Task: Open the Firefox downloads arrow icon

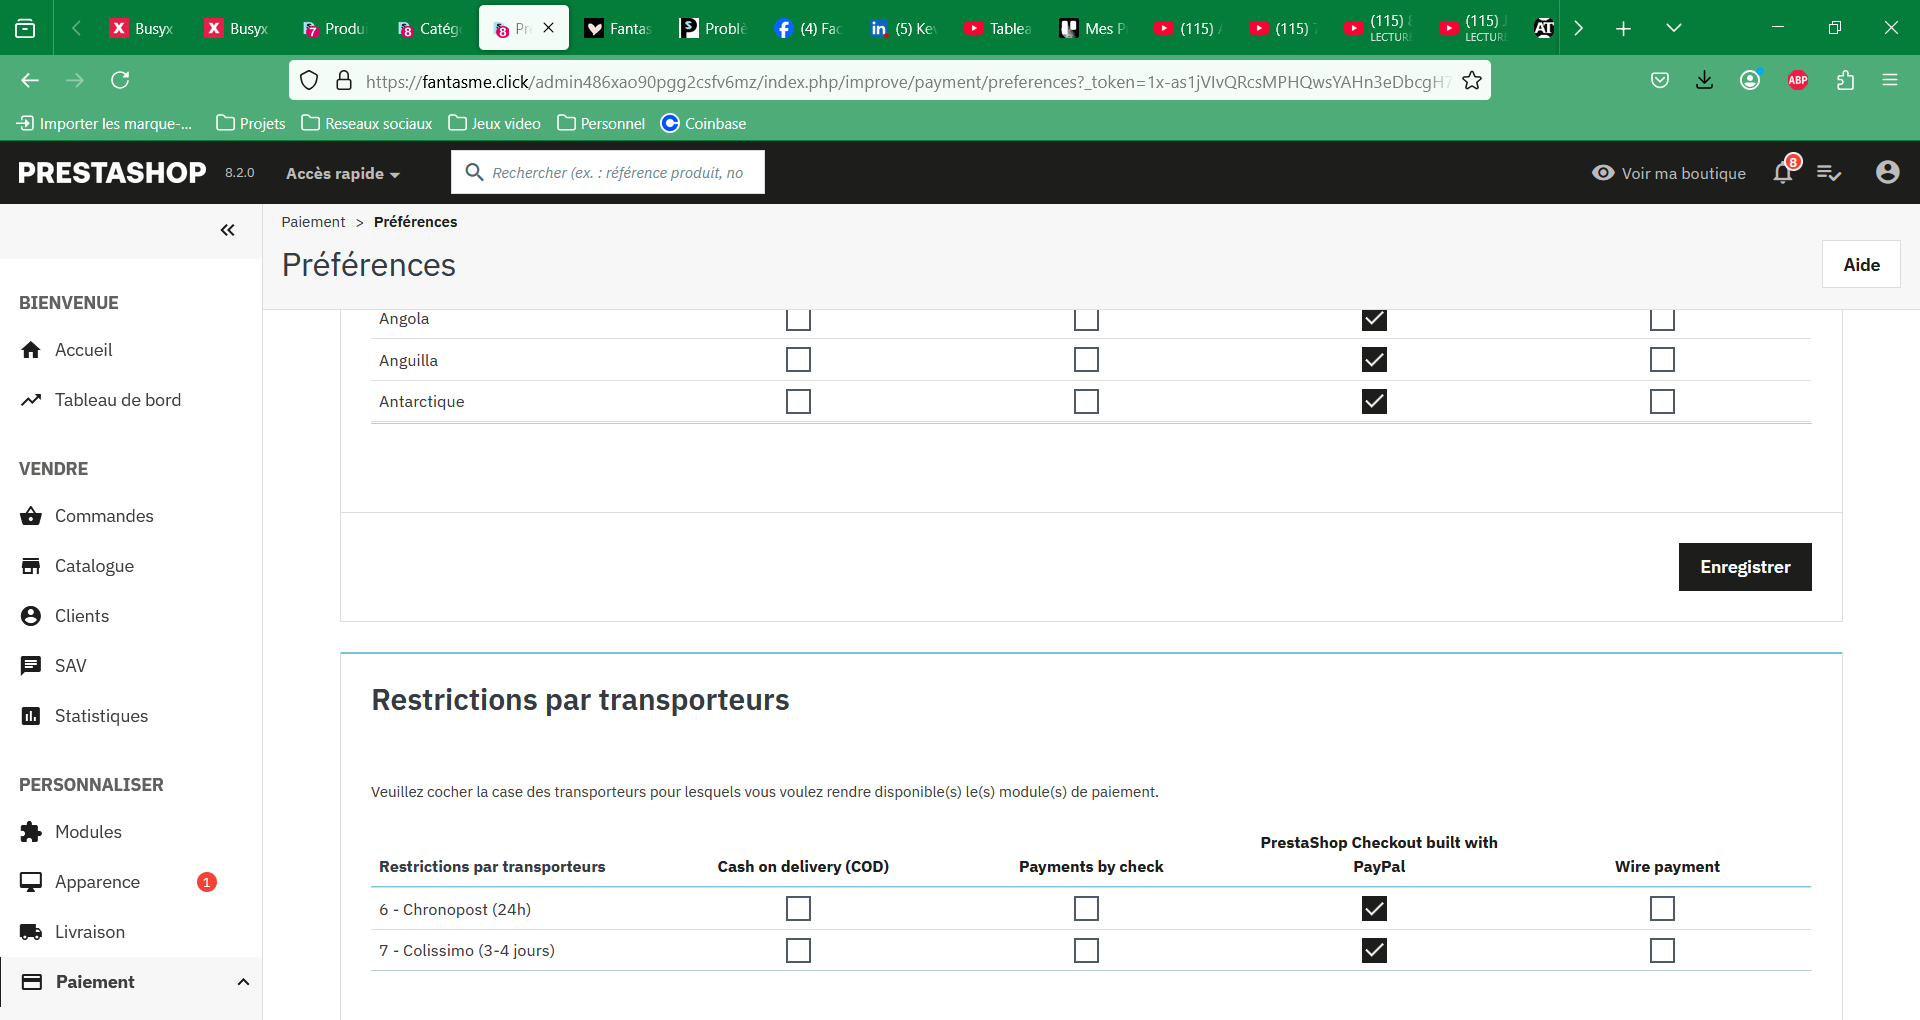Action: (1705, 80)
